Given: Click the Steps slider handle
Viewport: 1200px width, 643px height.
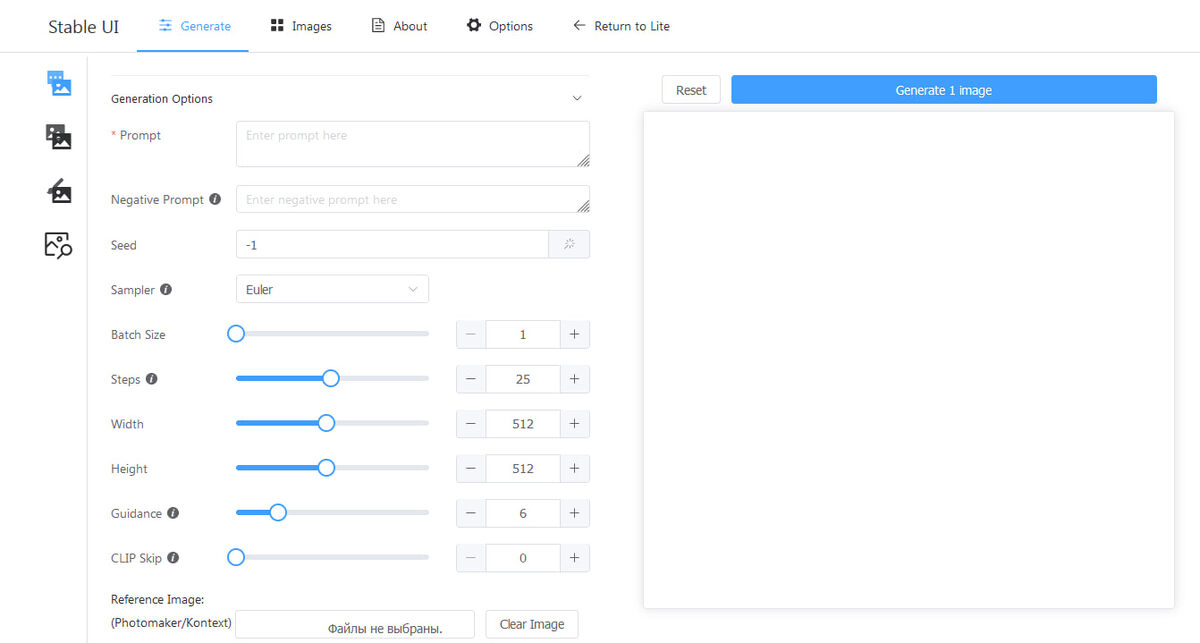Looking at the screenshot, I should 331,378.
